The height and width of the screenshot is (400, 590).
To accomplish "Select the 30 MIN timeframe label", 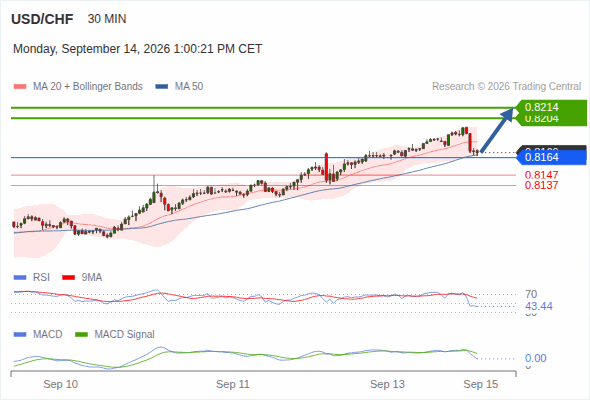I will [x=107, y=19].
